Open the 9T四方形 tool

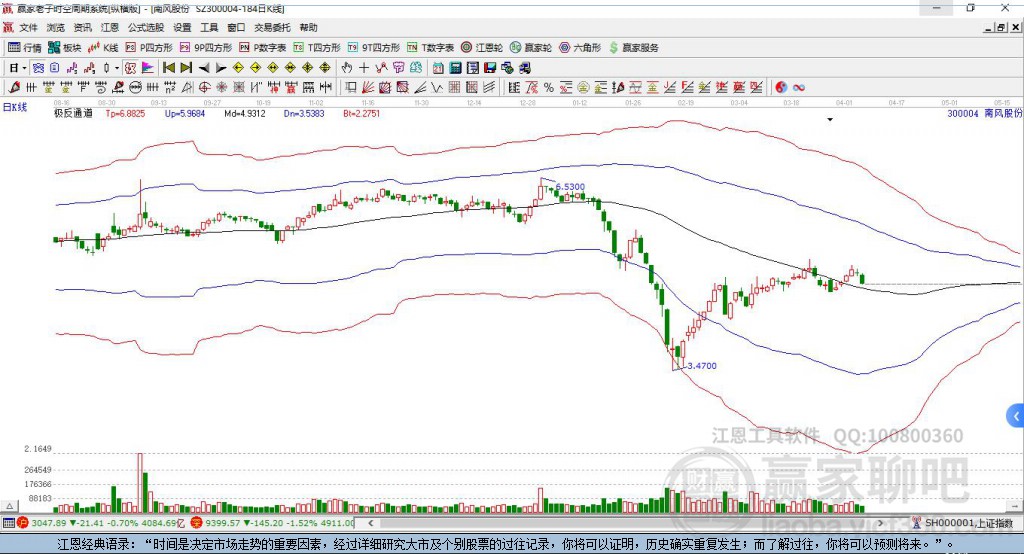point(374,48)
